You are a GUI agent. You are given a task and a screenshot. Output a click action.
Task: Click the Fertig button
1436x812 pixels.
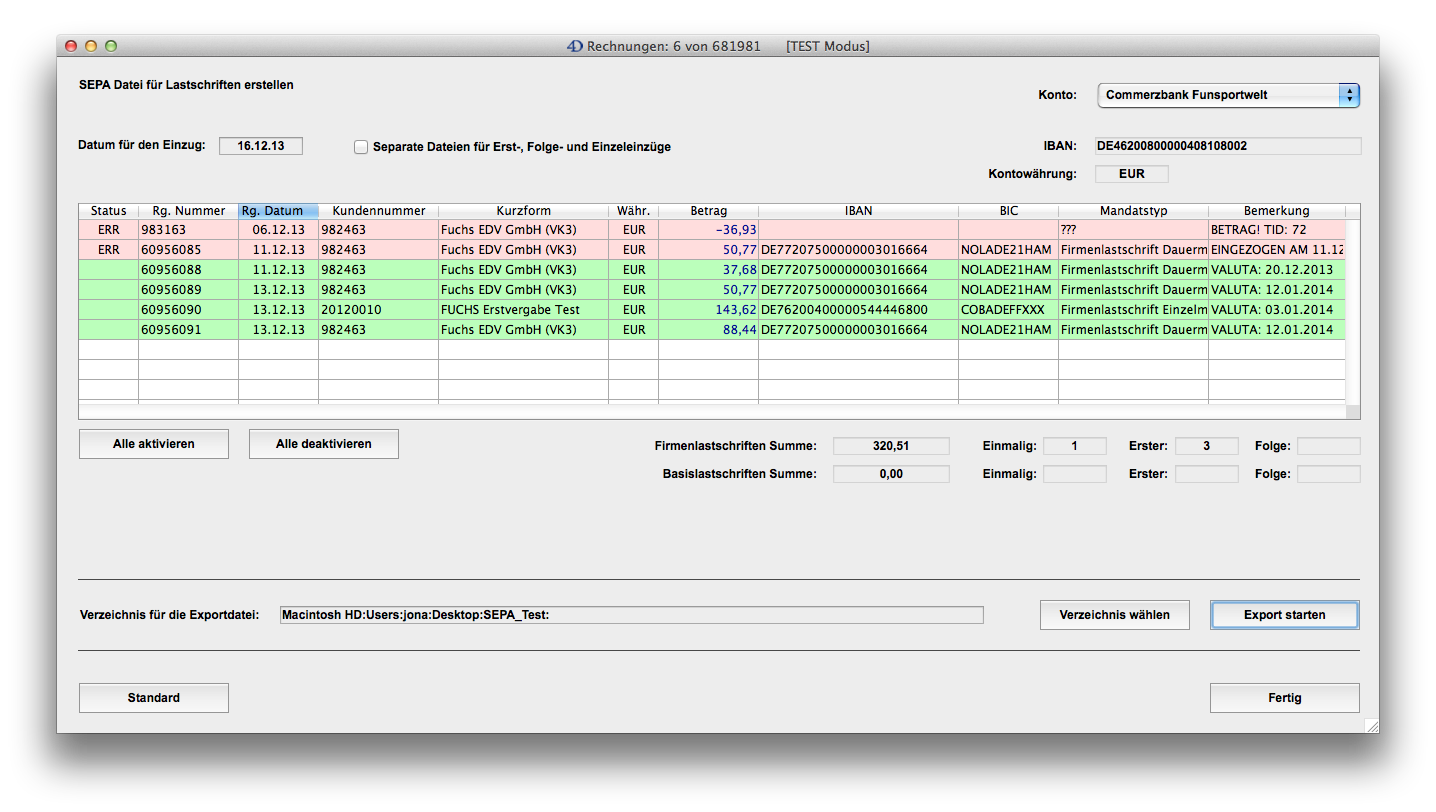coord(1284,698)
